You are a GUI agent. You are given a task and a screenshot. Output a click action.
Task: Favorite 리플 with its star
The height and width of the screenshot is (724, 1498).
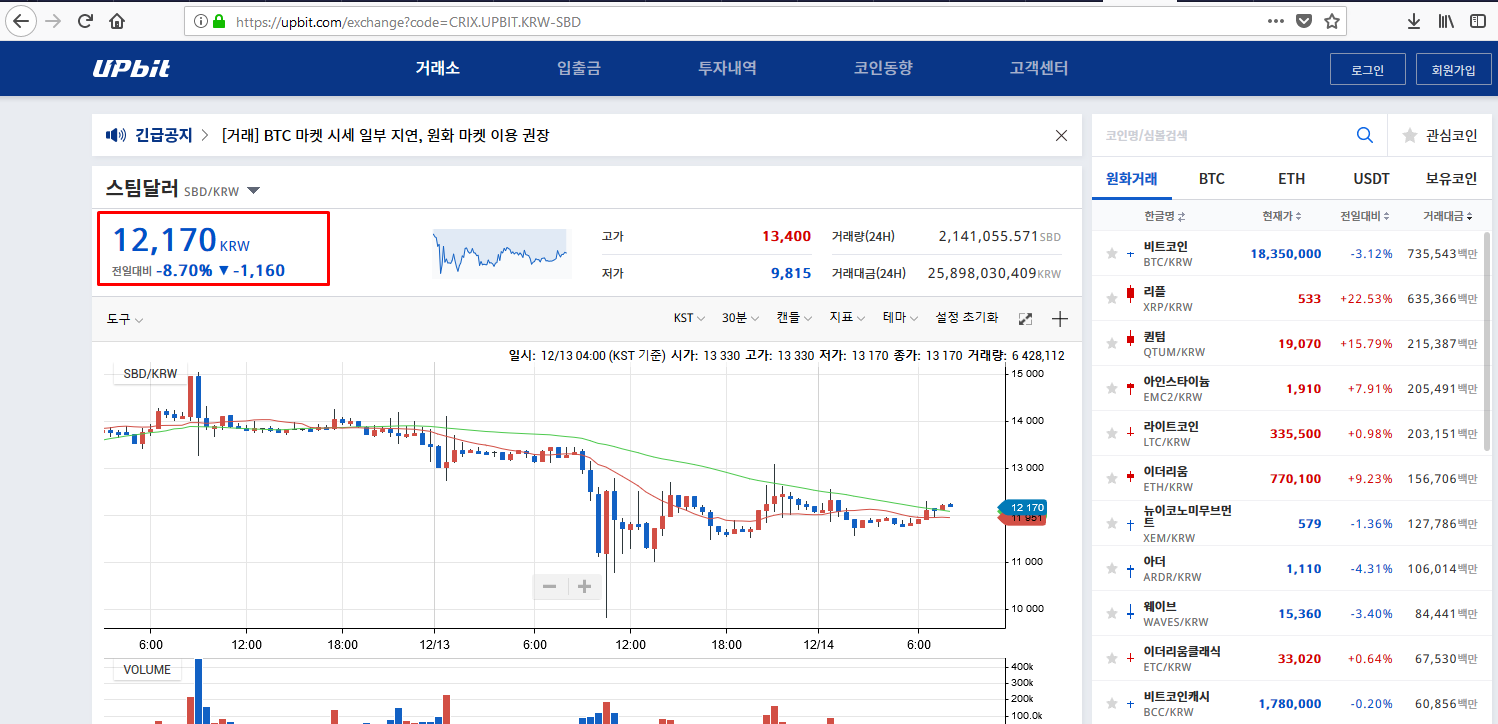[x=1112, y=299]
